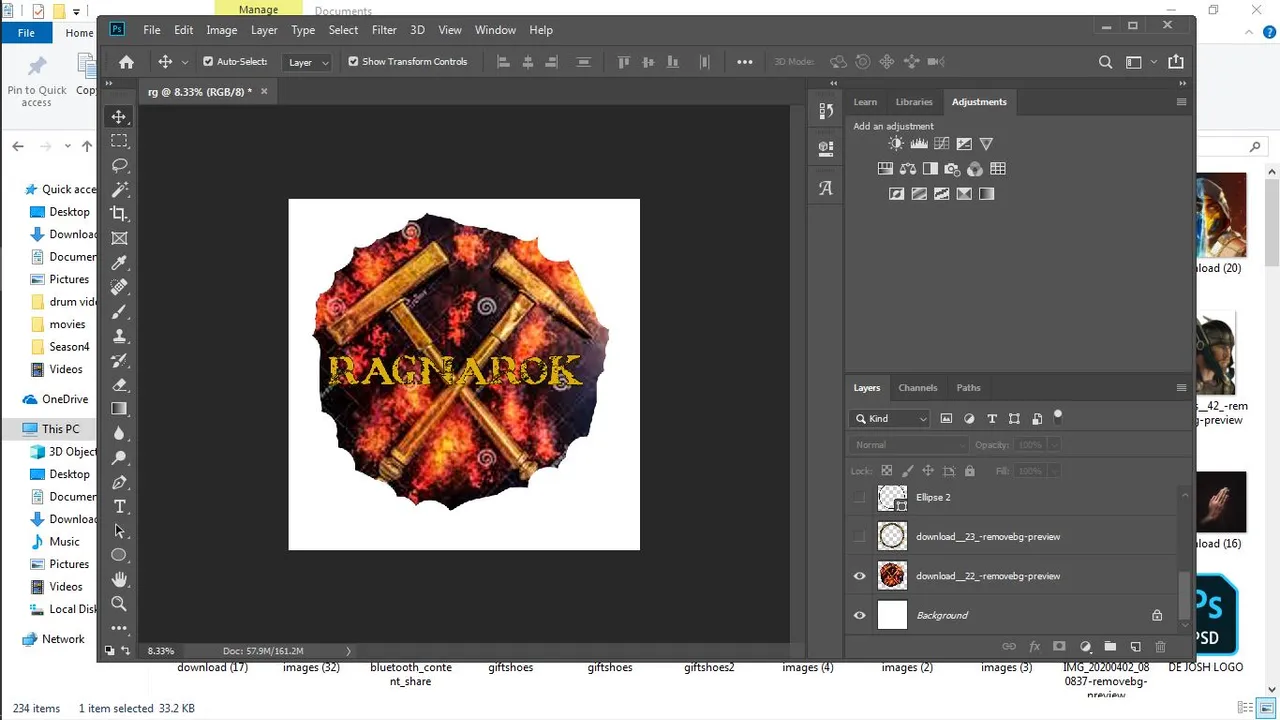
Task: Click the Delete layer trash icon
Action: coord(1160,647)
